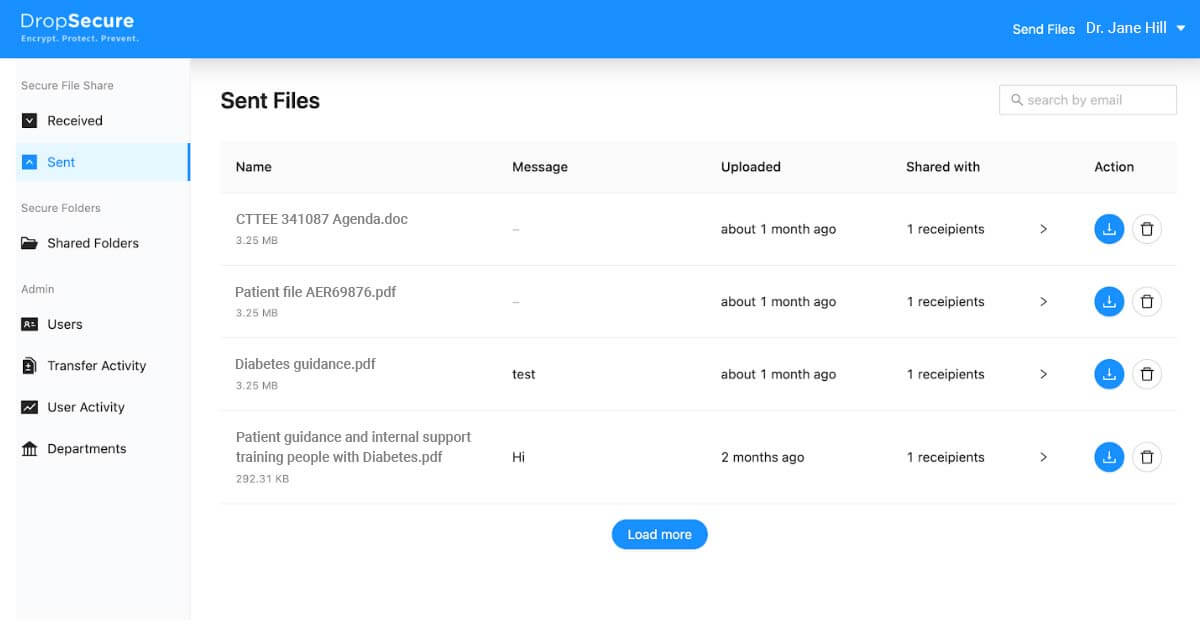Delete the CTTEE 341087 Agenda.doc entry

click(x=1147, y=229)
